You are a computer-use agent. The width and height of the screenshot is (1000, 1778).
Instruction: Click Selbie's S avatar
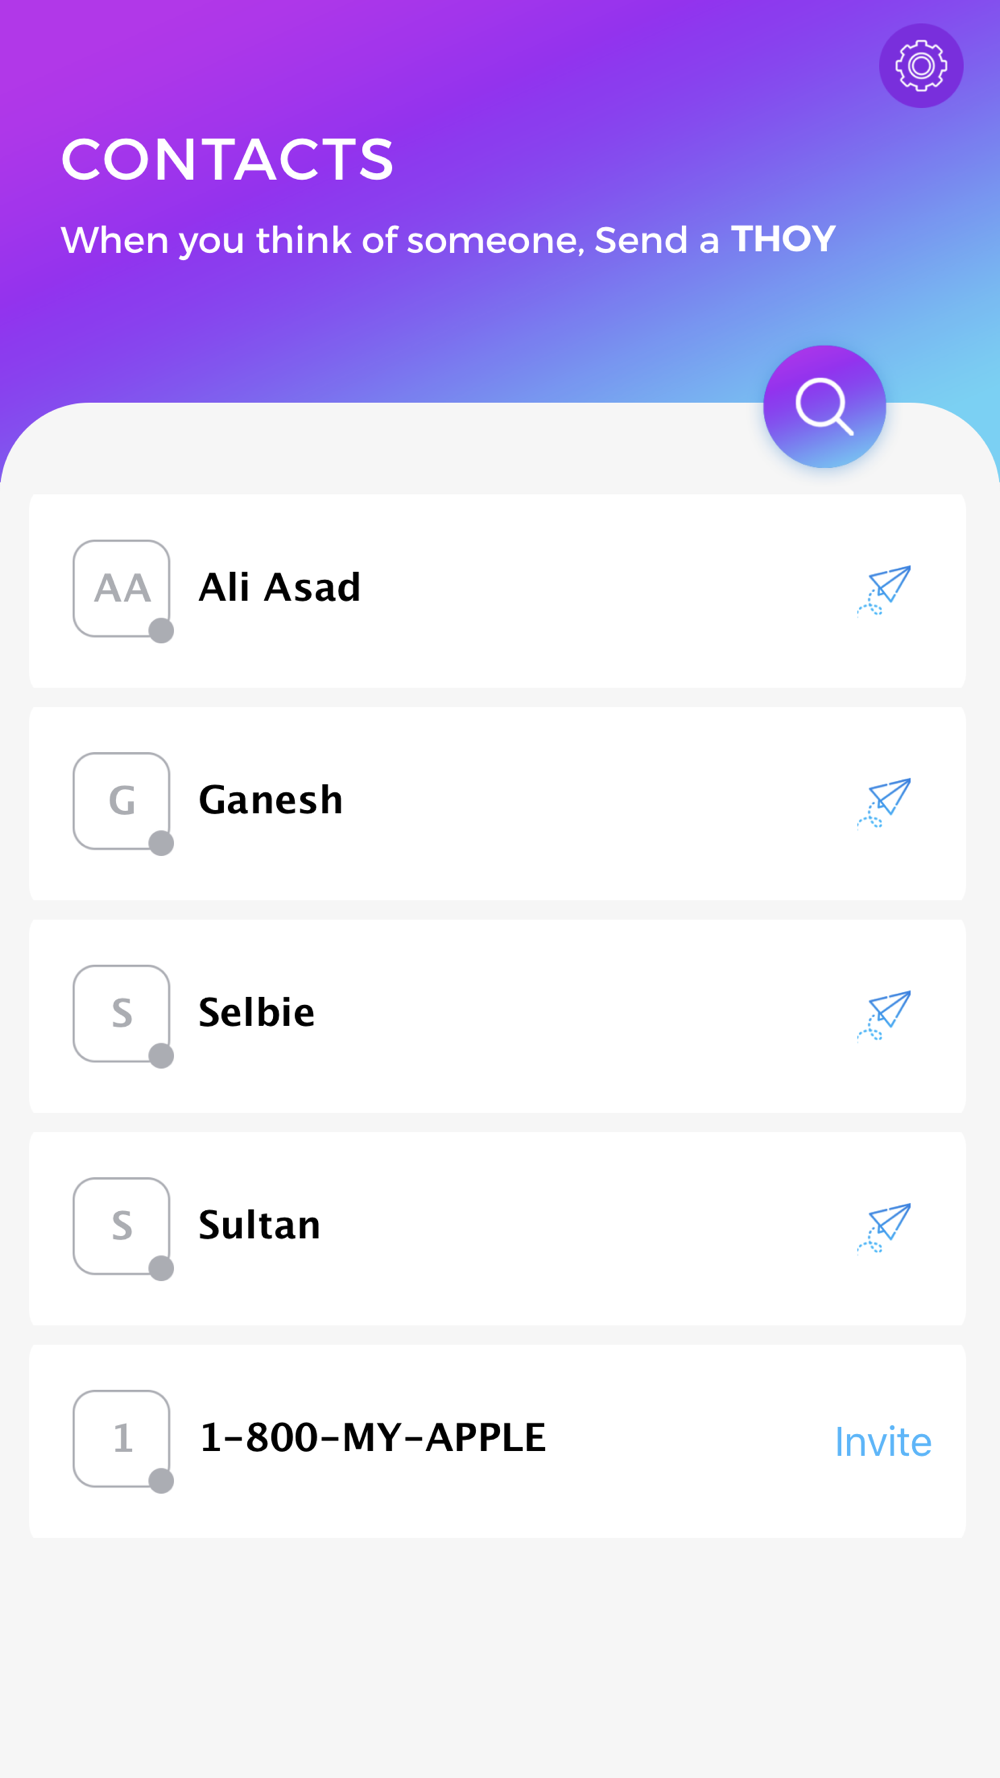(x=121, y=1013)
